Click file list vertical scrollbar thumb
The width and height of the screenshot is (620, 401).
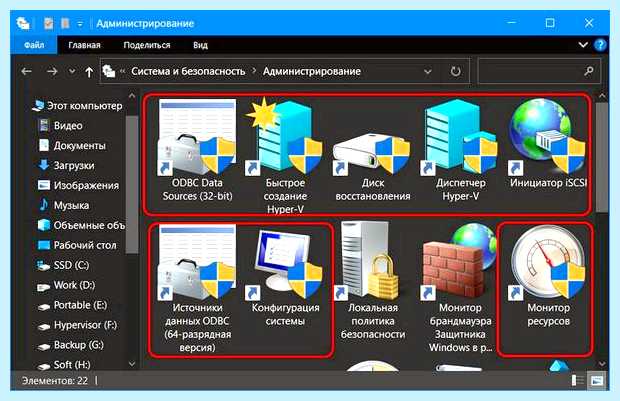click(602, 157)
